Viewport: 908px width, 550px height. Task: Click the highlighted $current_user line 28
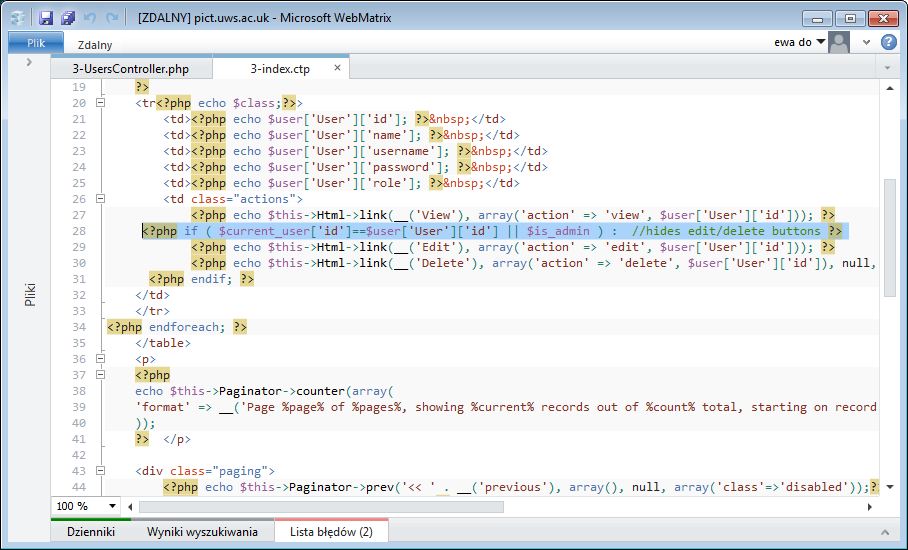point(495,231)
